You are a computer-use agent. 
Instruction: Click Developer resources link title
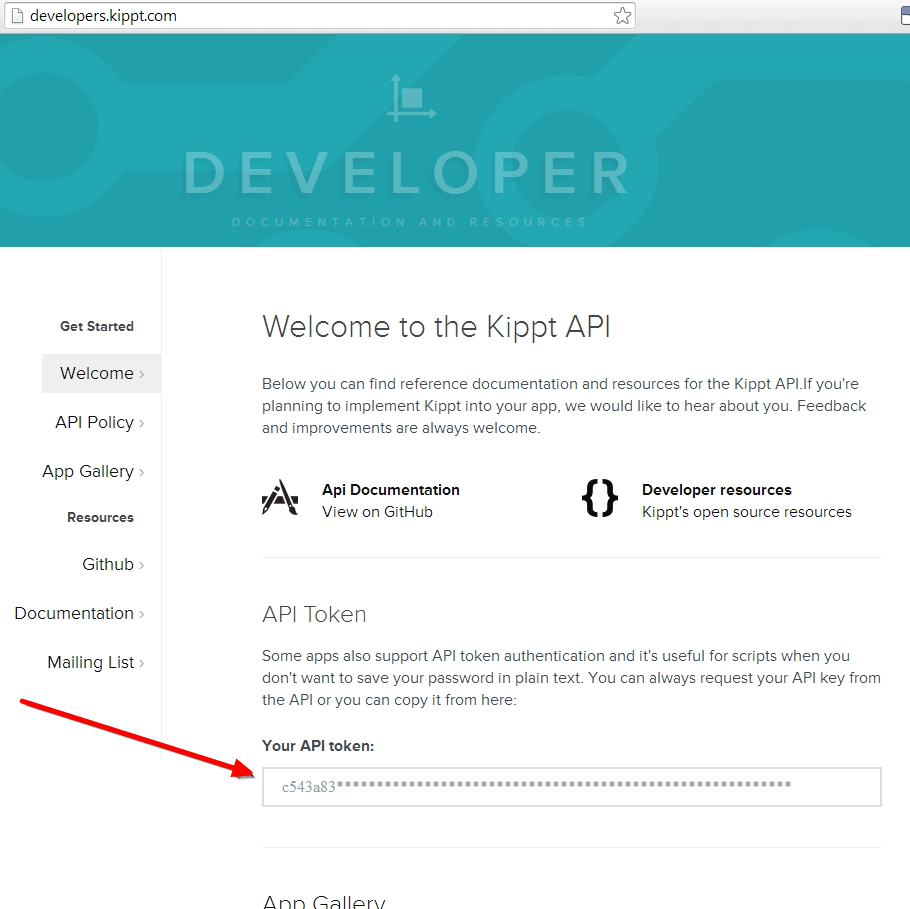click(717, 490)
